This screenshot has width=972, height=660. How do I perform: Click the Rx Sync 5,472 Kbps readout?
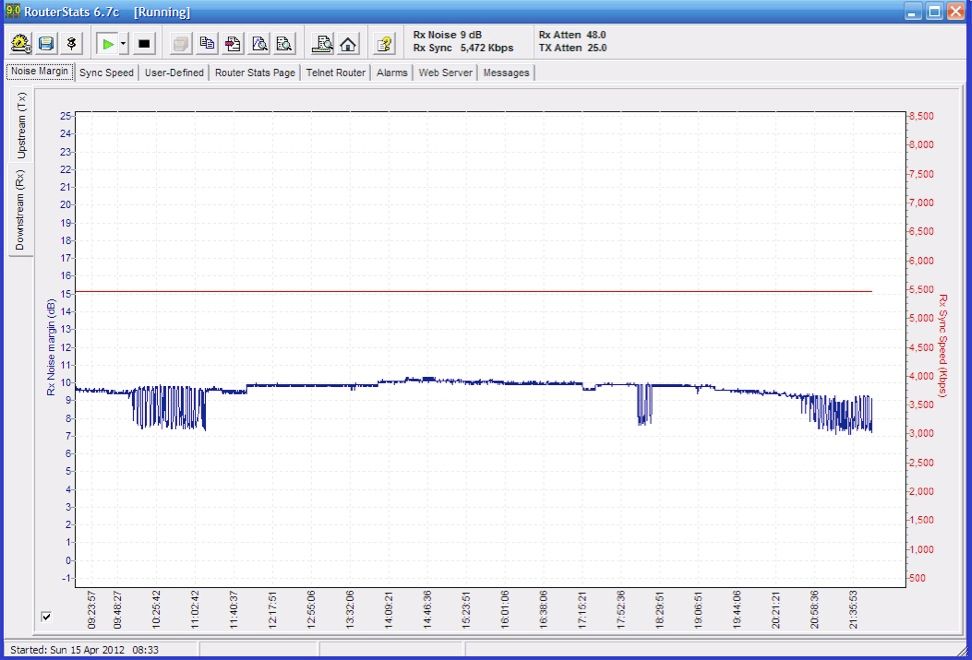463,48
